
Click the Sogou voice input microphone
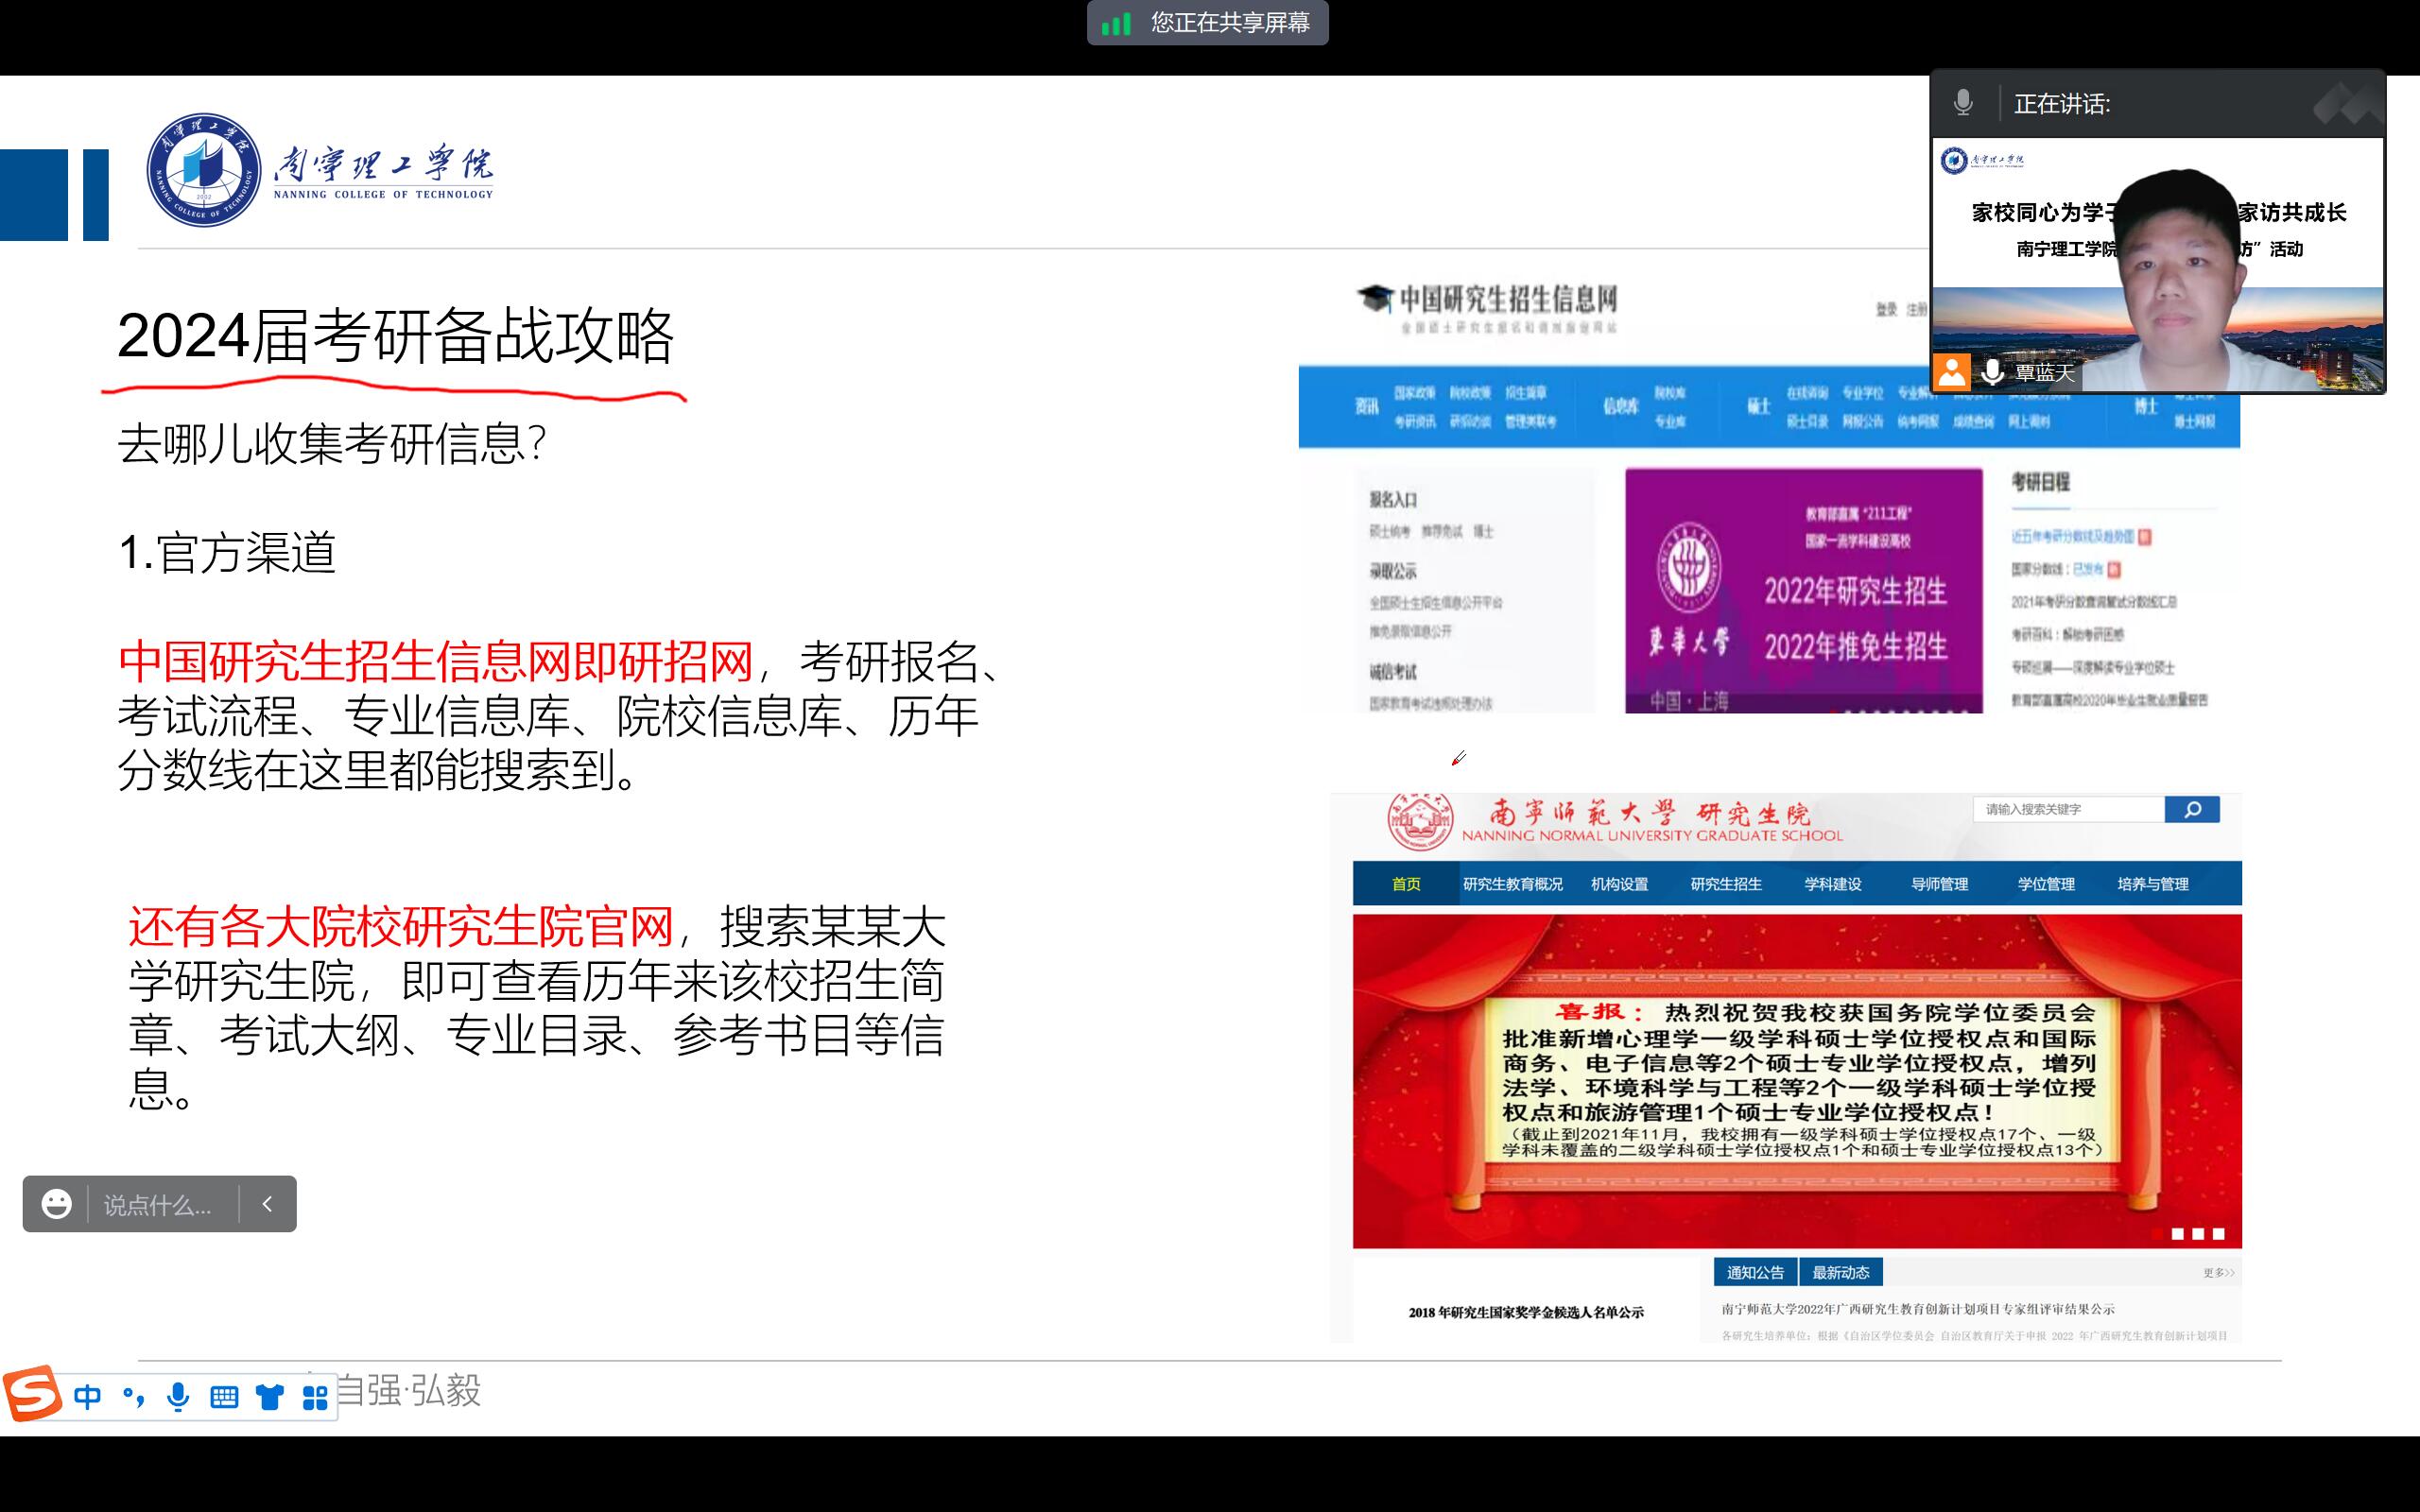pyautogui.click(x=178, y=1397)
